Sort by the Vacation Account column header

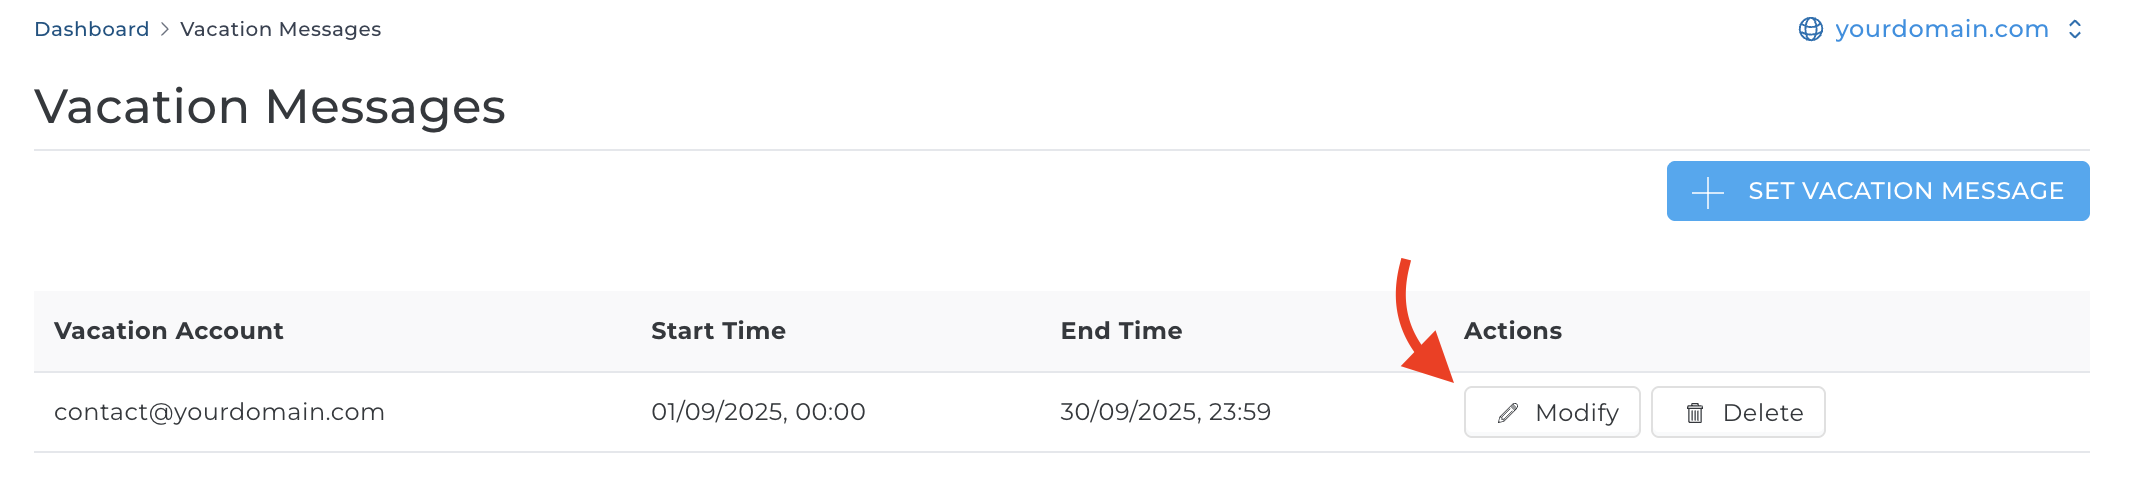pos(168,331)
